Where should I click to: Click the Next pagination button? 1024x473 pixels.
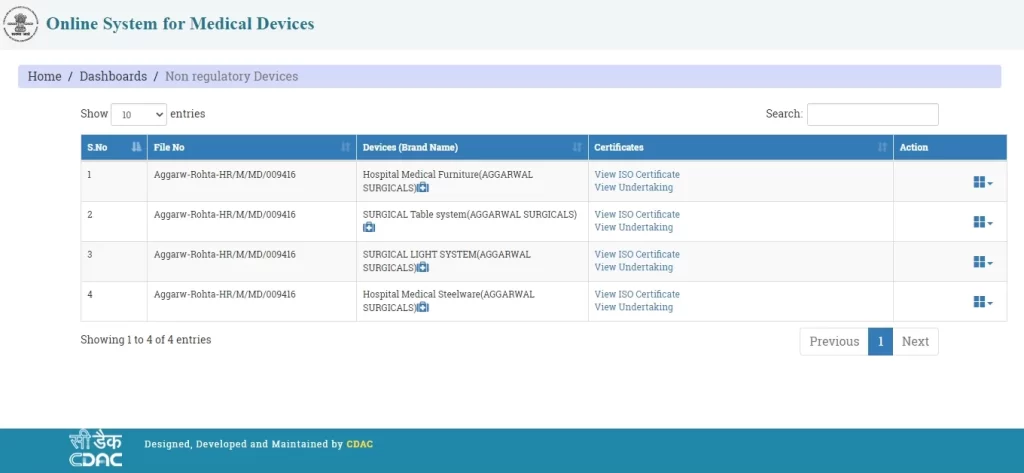[x=915, y=342]
